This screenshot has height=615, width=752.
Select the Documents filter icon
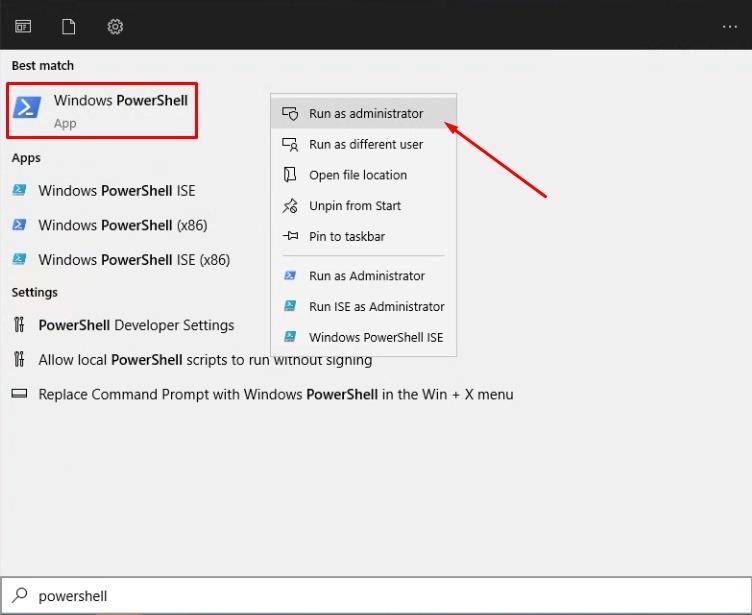[69, 26]
